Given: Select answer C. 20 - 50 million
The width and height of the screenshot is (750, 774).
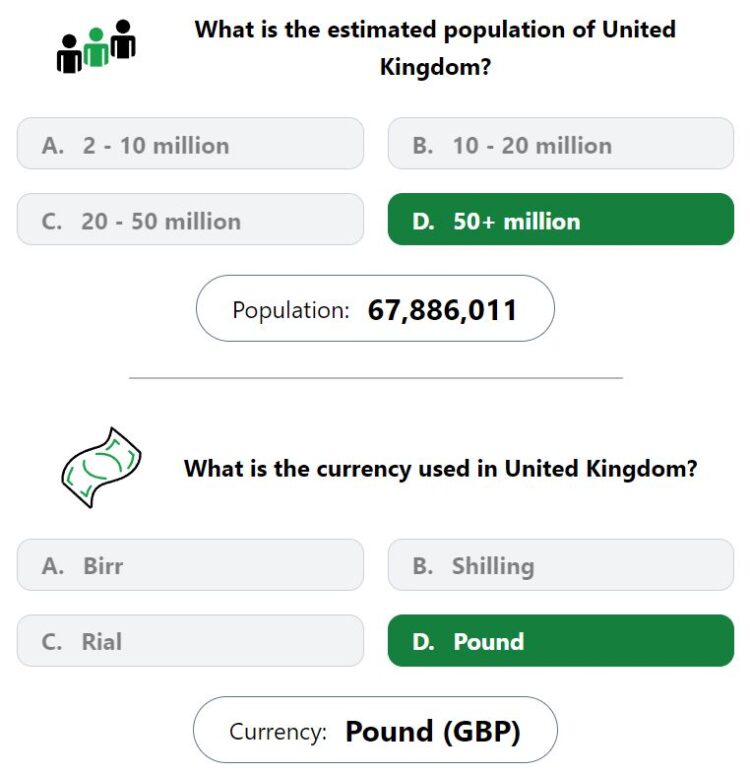Looking at the screenshot, I should [x=190, y=219].
